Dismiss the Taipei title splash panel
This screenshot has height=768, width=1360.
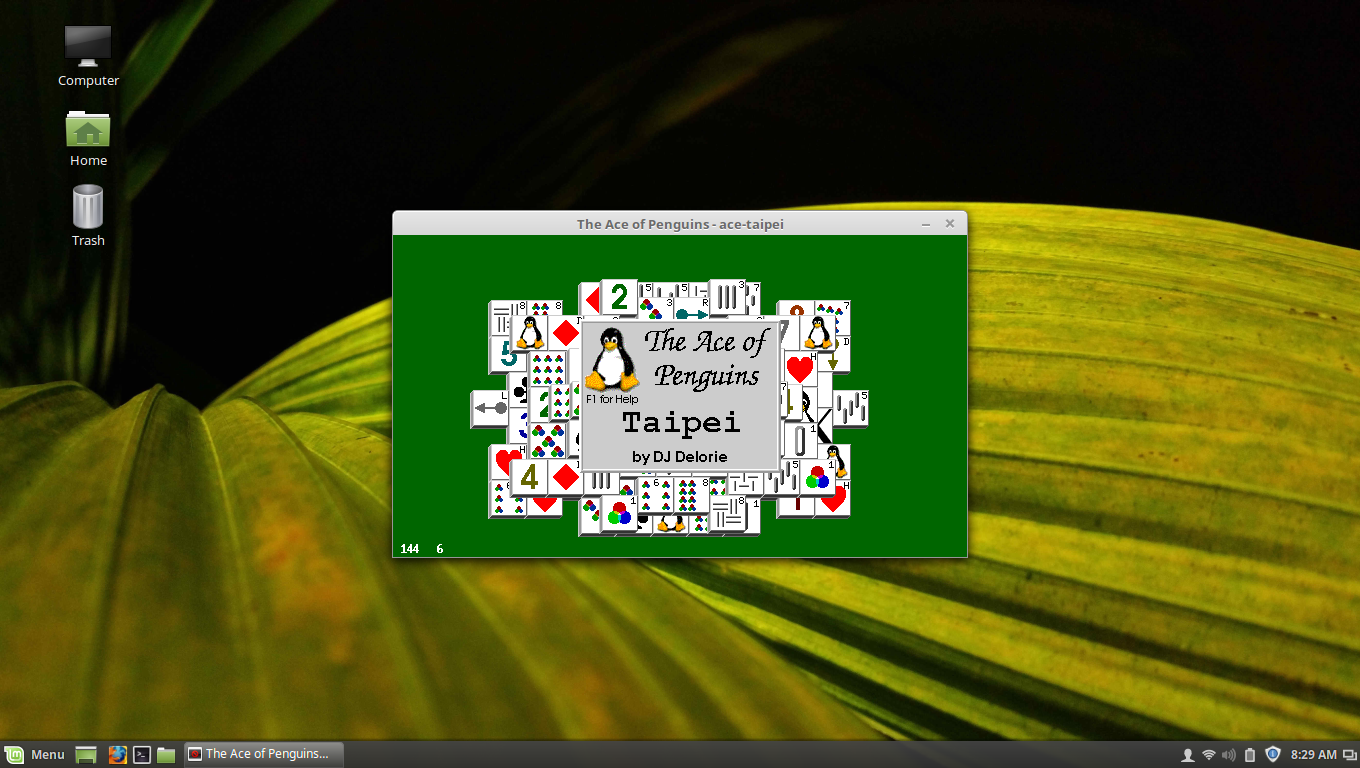click(x=679, y=395)
